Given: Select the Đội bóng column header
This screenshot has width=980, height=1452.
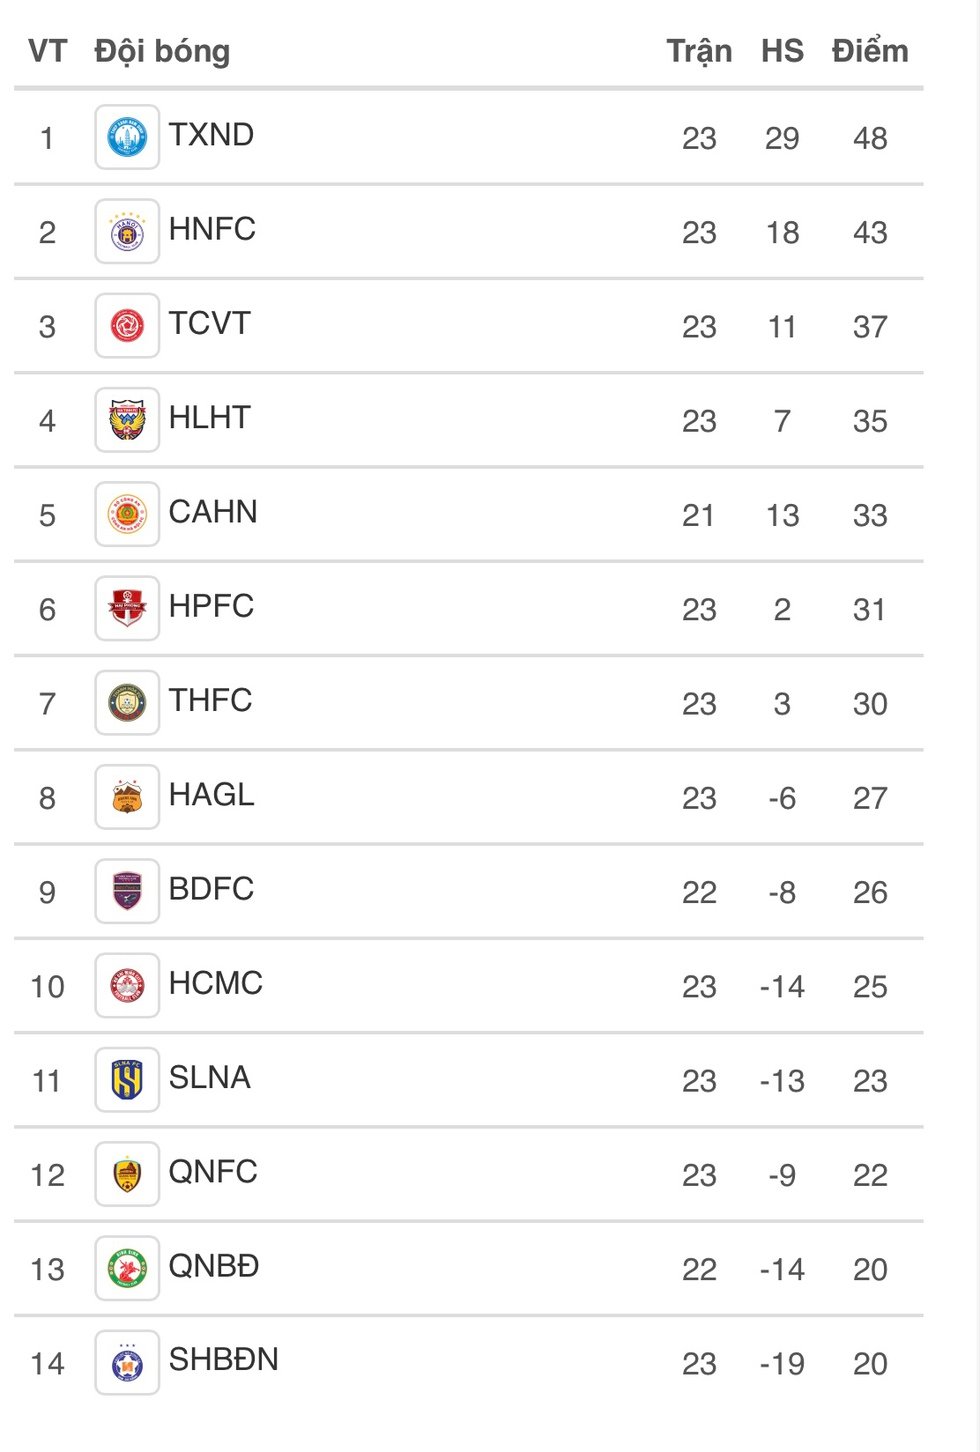Looking at the screenshot, I should (162, 52).
